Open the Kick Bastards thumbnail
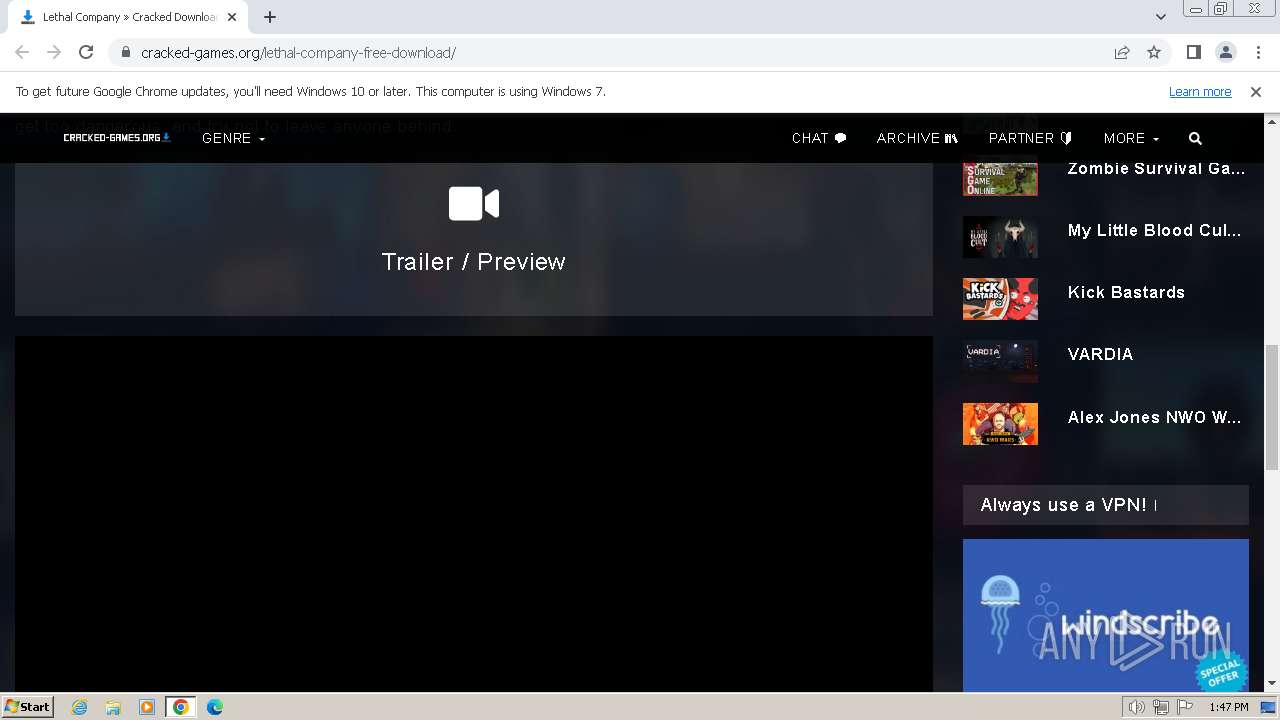 [x=1000, y=299]
